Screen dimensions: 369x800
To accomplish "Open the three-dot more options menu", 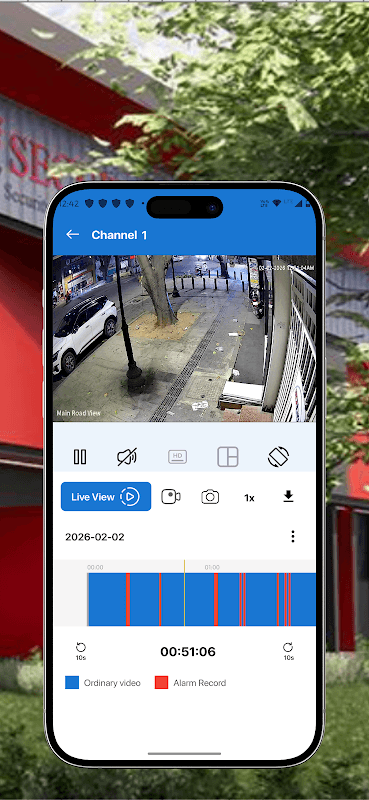I will click(x=292, y=536).
